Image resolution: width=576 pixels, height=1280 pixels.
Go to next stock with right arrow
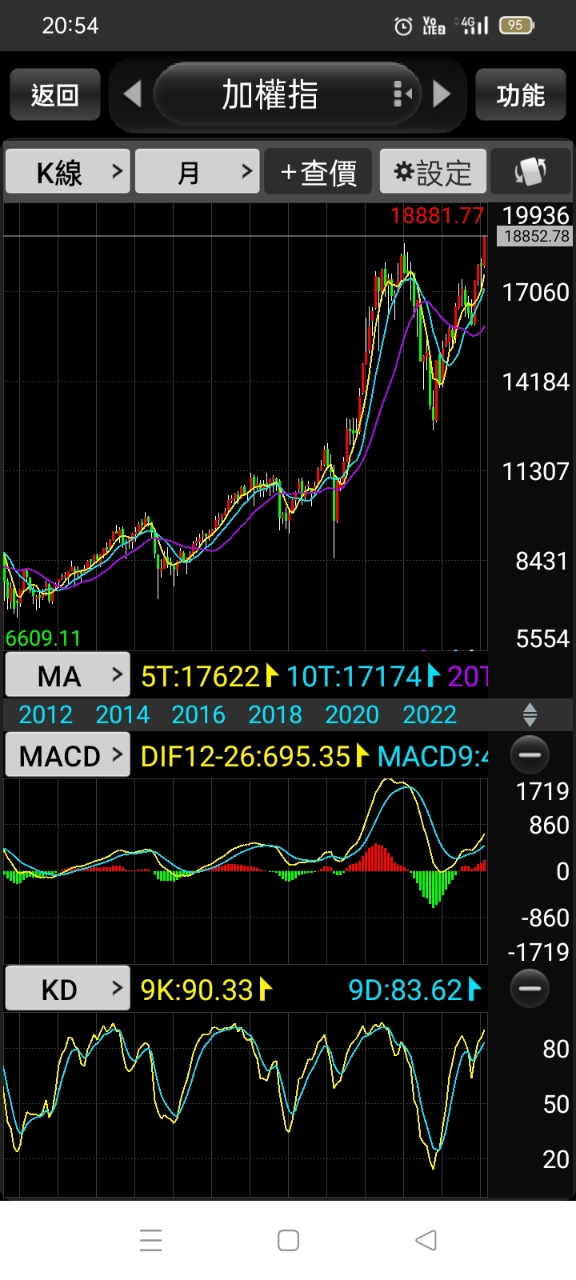click(442, 95)
